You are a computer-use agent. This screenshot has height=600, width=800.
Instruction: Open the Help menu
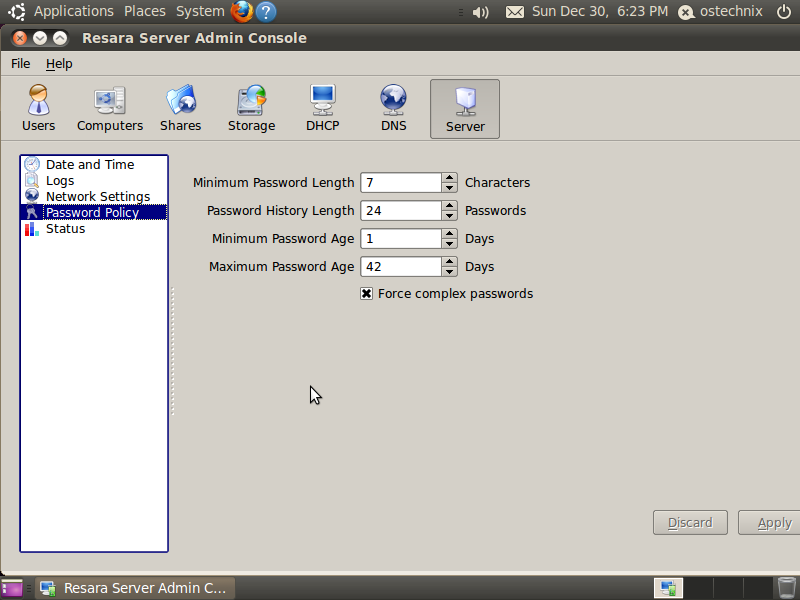coord(59,64)
